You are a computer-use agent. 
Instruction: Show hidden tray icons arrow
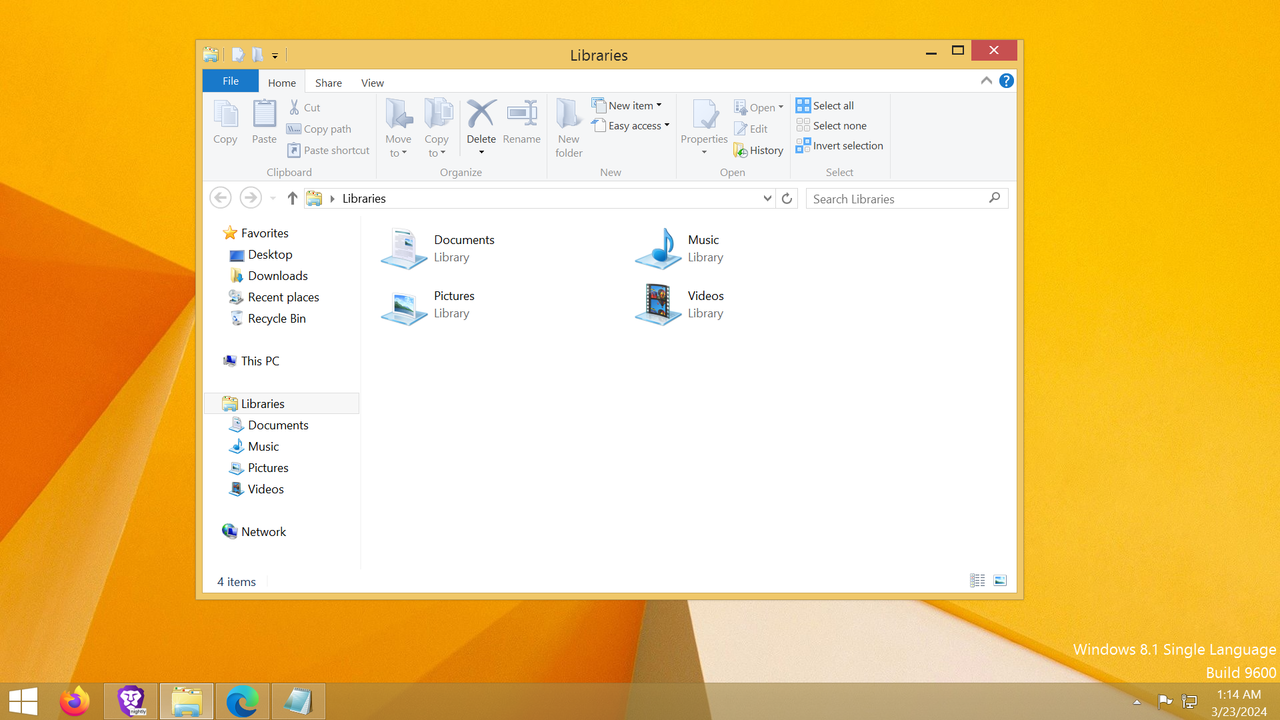pyautogui.click(x=1137, y=702)
